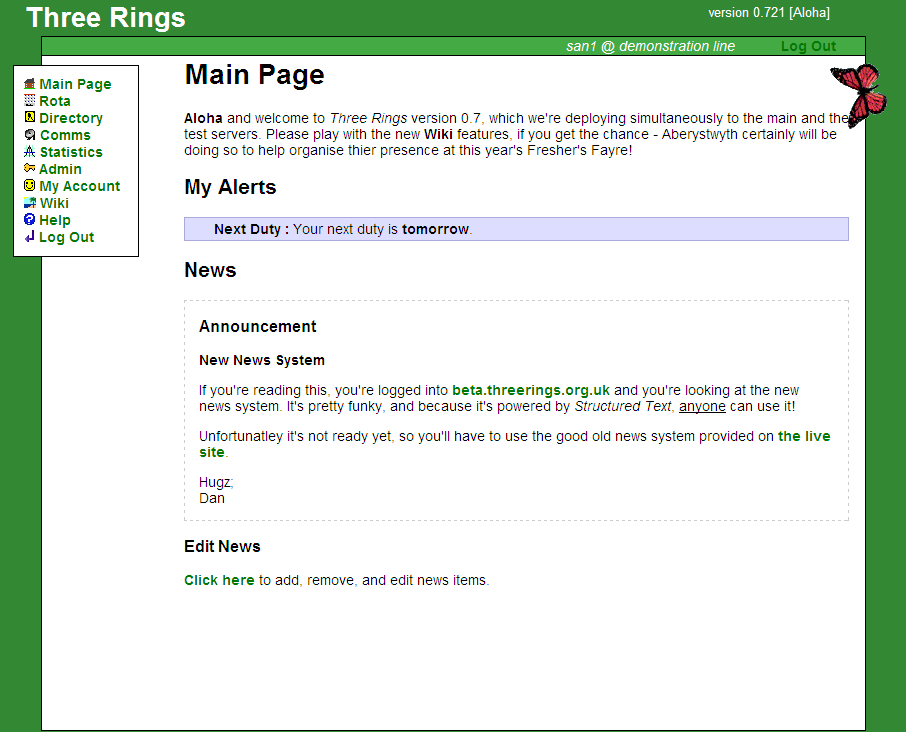The width and height of the screenshot is (906, 732).
Task: Open the Wiki link in the sidebar
Action: (54, 203)
